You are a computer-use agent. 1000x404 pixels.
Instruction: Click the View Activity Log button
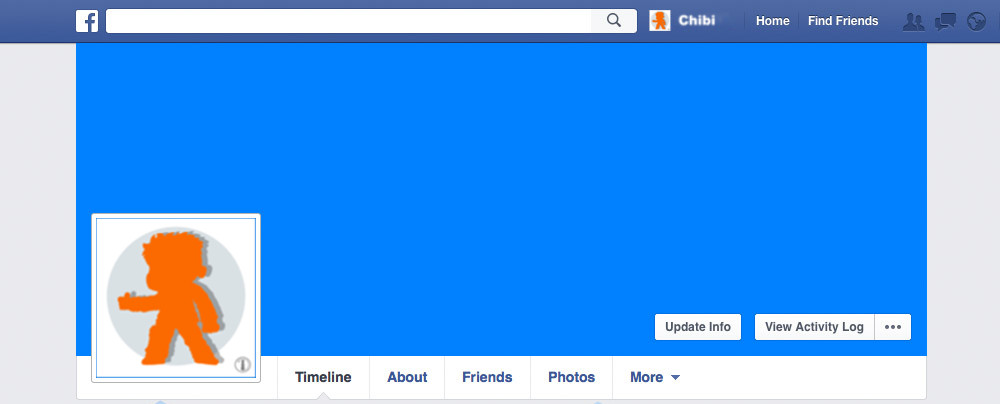click(814, 327)
